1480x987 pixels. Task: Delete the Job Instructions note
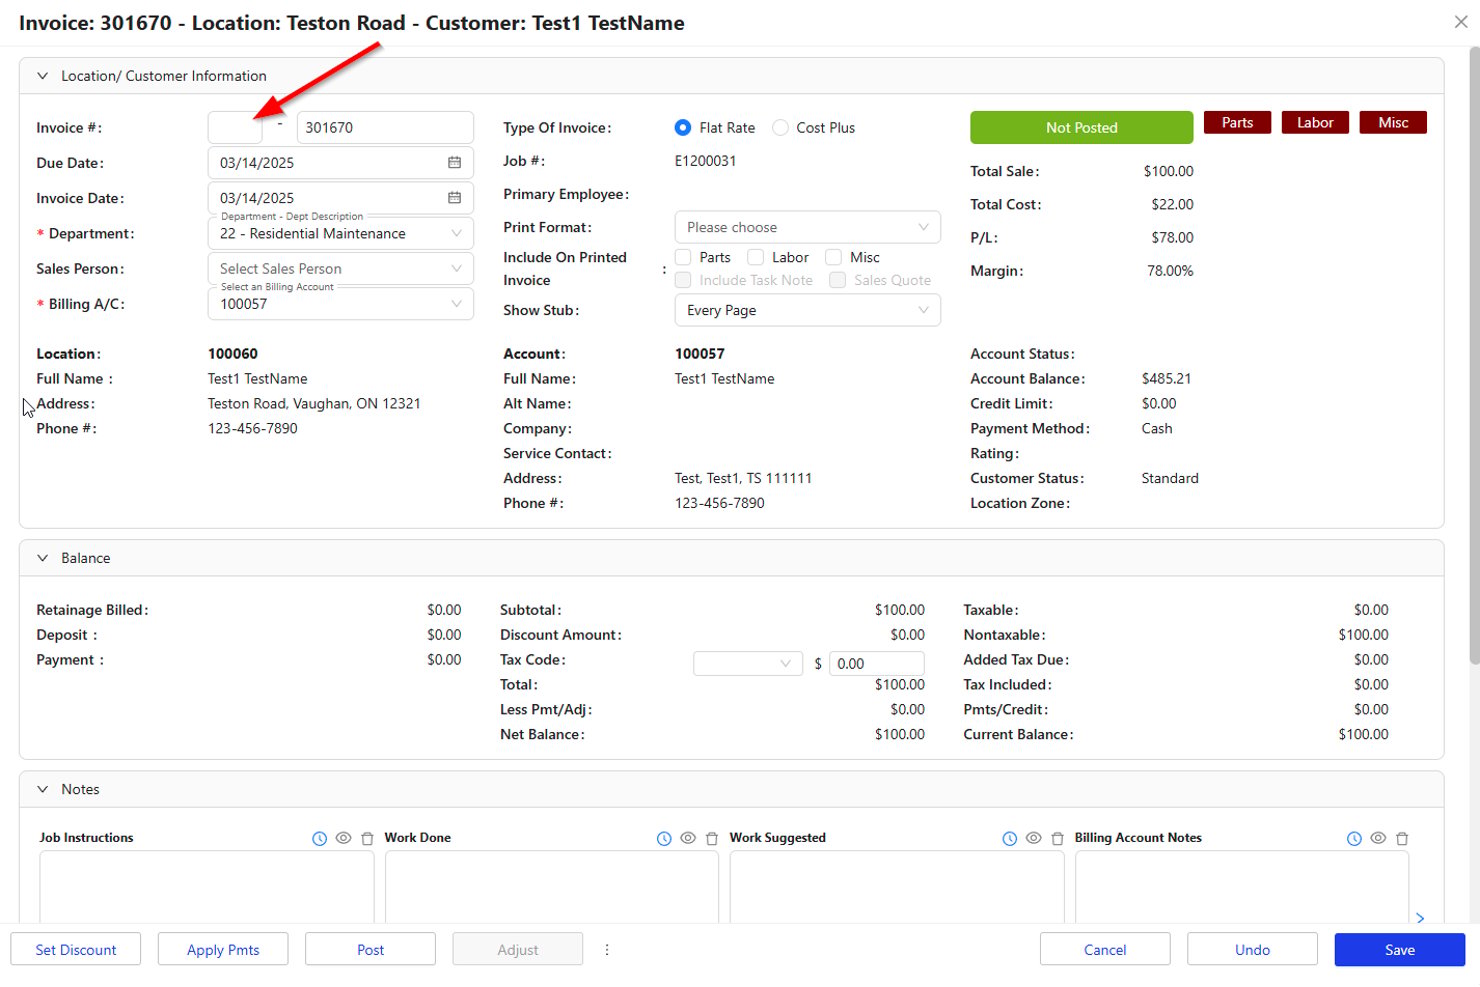point(367,839)
